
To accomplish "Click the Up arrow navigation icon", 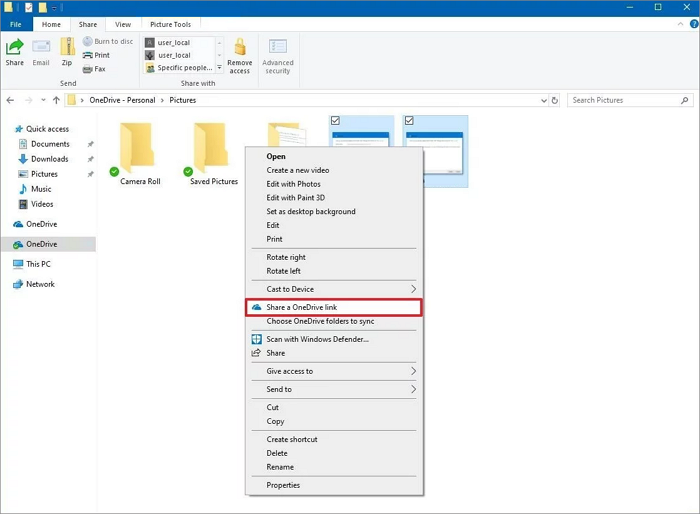I will (54, 100).
